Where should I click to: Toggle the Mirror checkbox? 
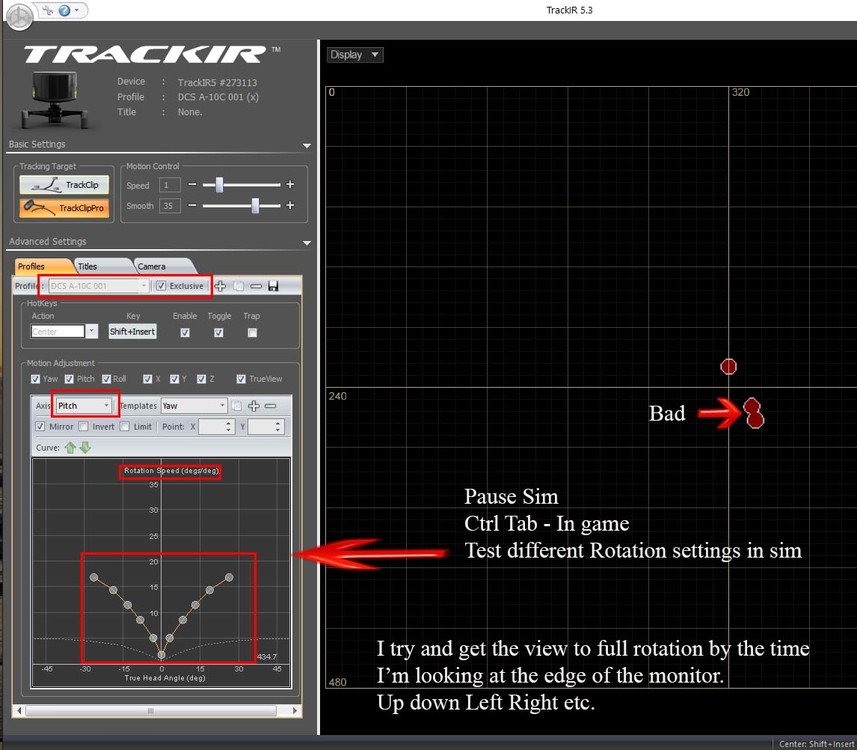[x=40, y=426]
